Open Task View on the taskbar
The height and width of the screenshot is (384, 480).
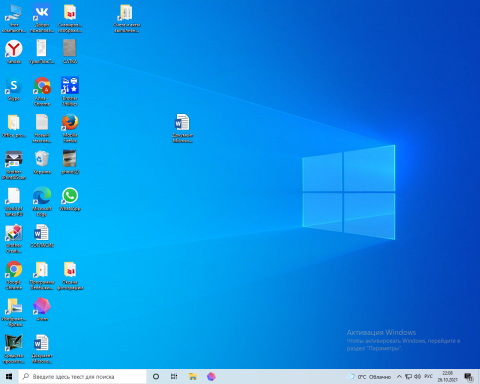[174, 377]
